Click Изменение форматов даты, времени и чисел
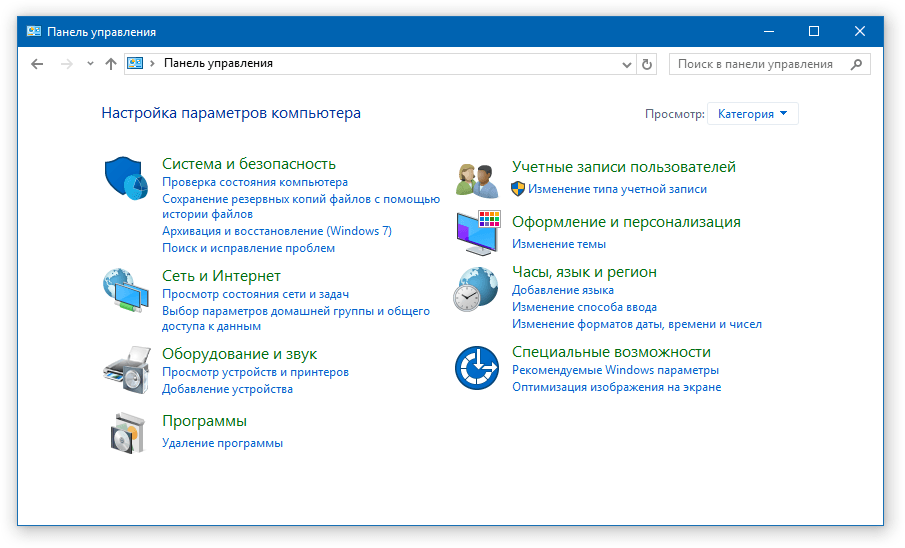 (x=637, y=324)
